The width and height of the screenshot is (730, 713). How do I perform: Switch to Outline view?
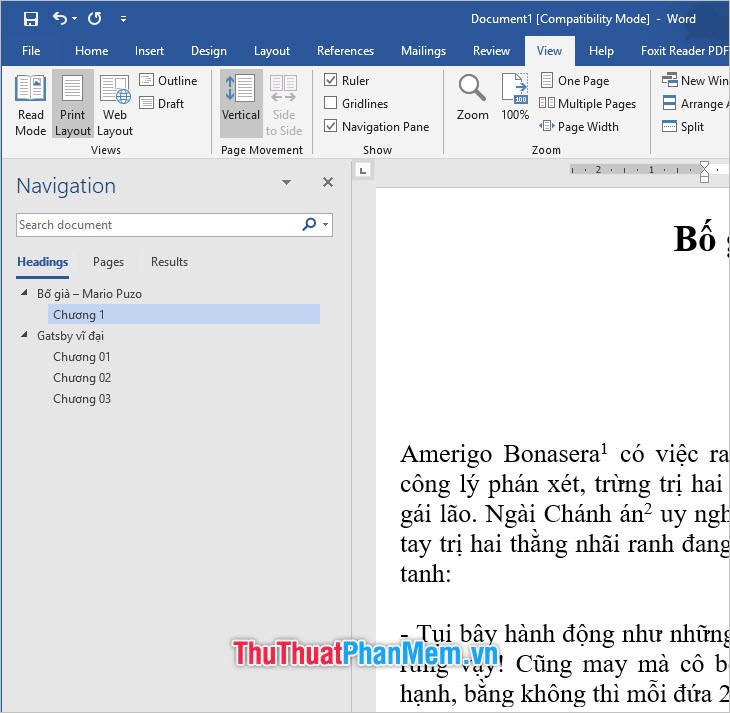[x=169, y=81]
